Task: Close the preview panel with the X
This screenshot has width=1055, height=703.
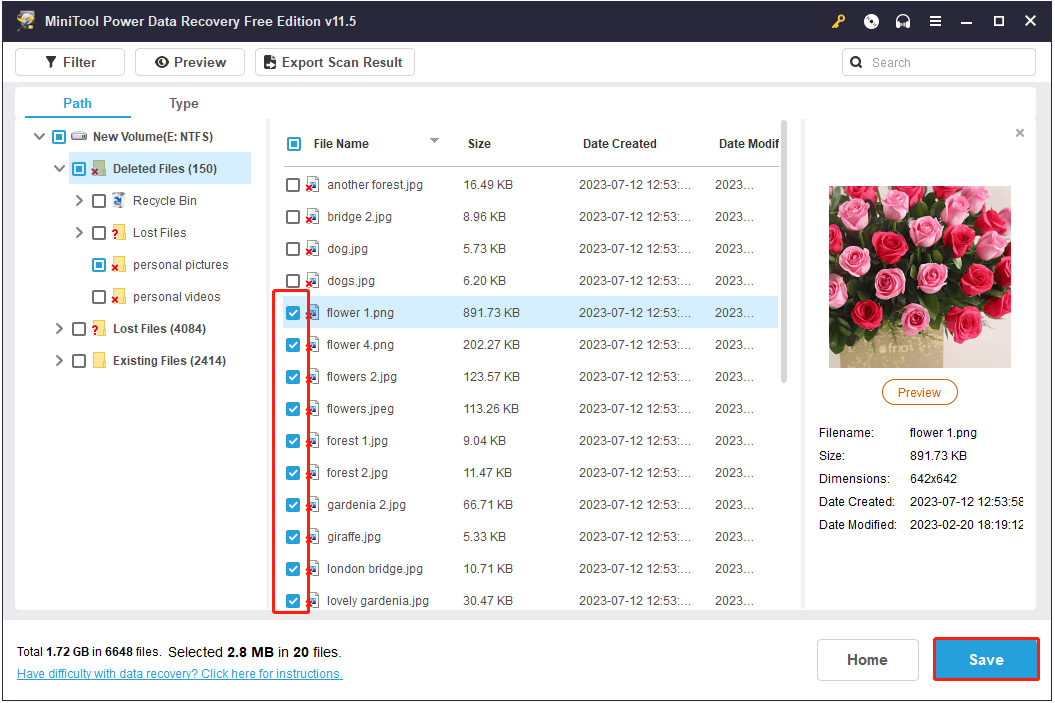Action: coord(1020,133)
